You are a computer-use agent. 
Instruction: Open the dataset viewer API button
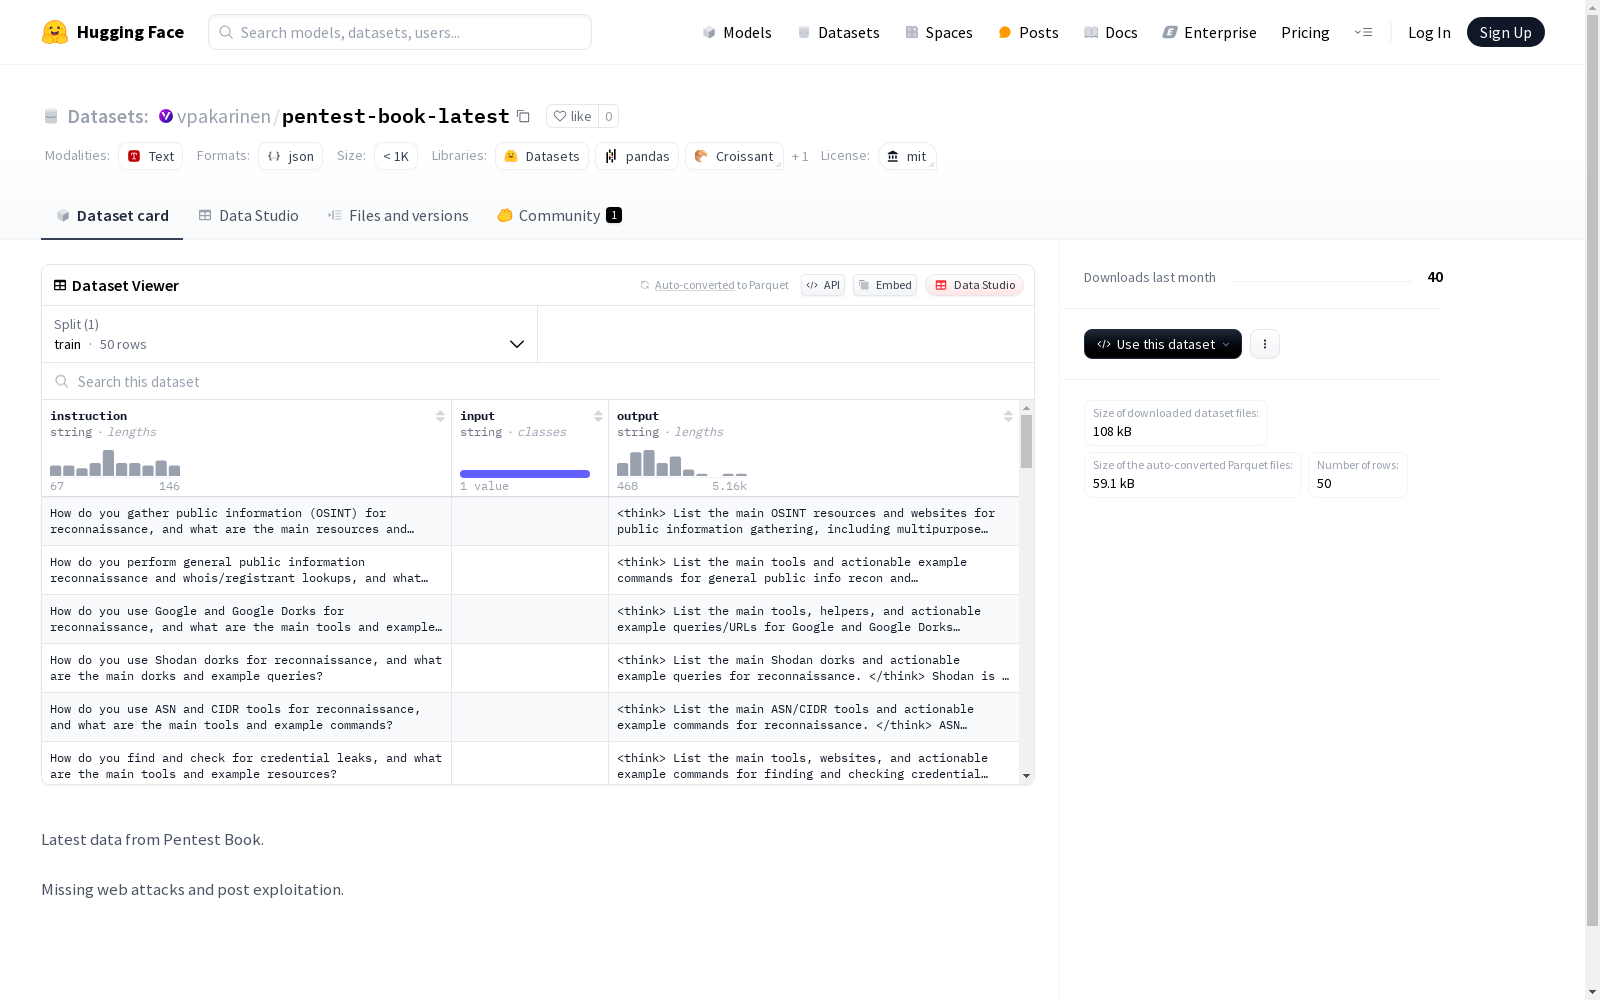[823, 285]
